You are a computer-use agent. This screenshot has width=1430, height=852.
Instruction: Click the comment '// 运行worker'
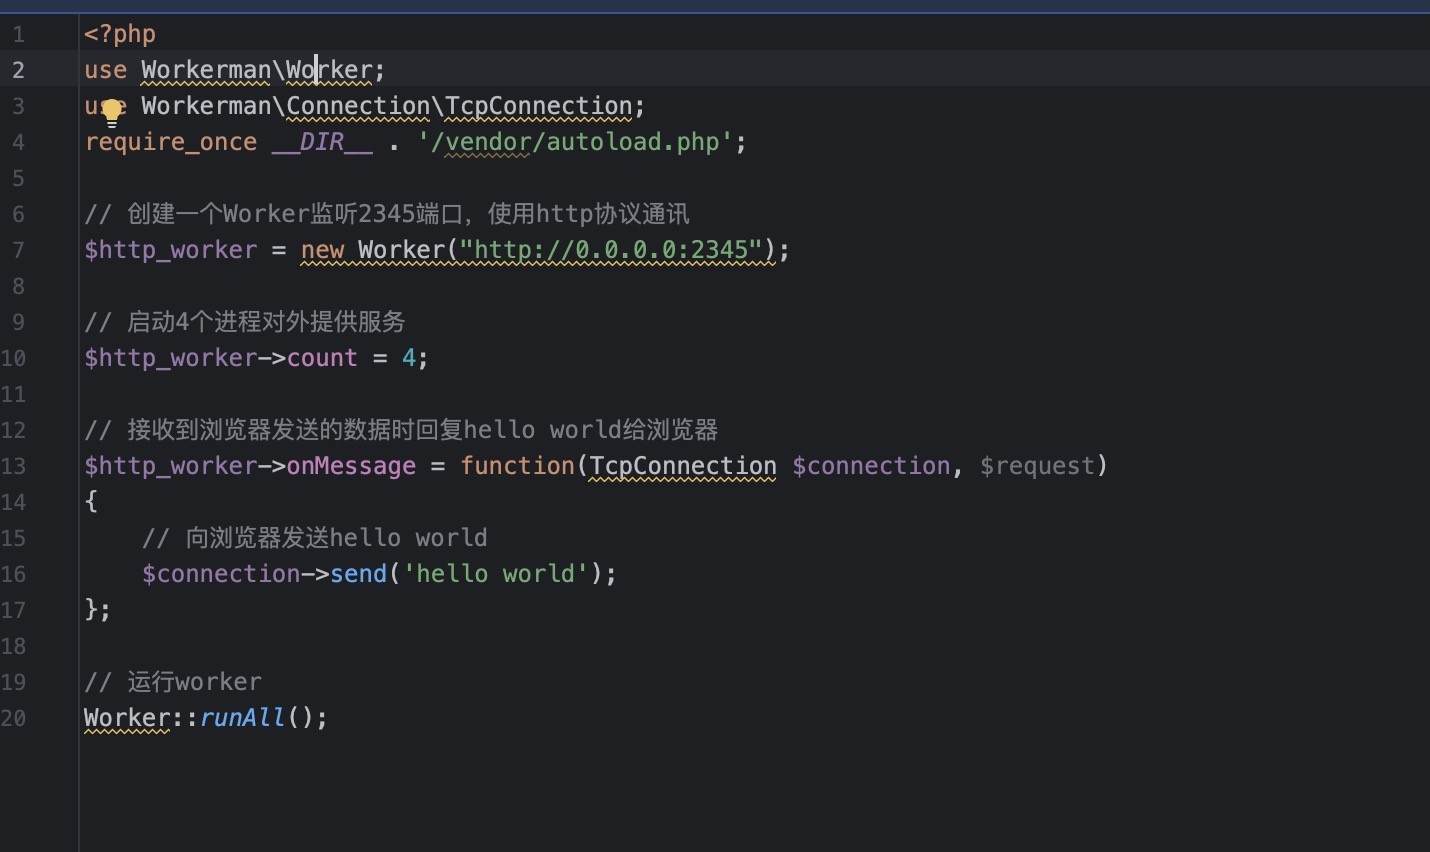click(x=173, y=682)
